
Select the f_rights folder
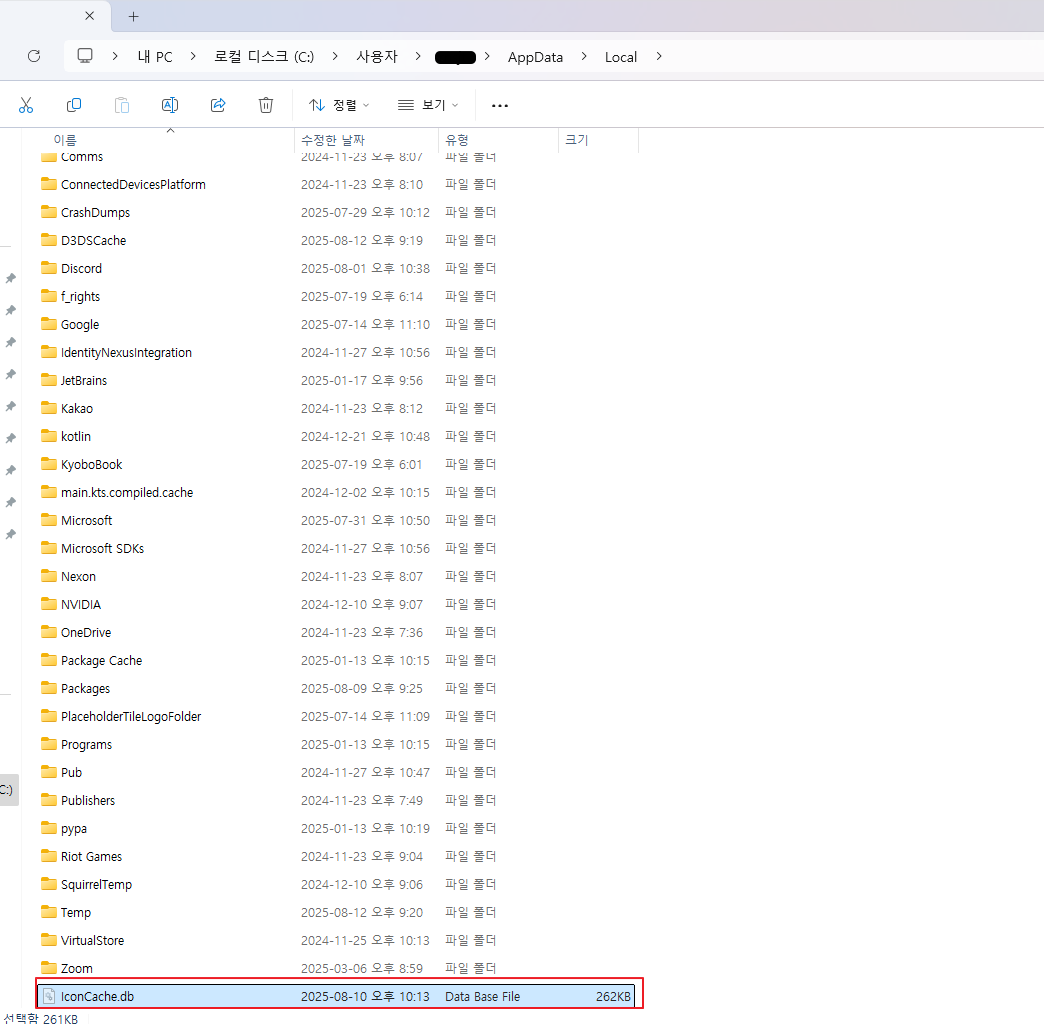[x=80, y=296]
